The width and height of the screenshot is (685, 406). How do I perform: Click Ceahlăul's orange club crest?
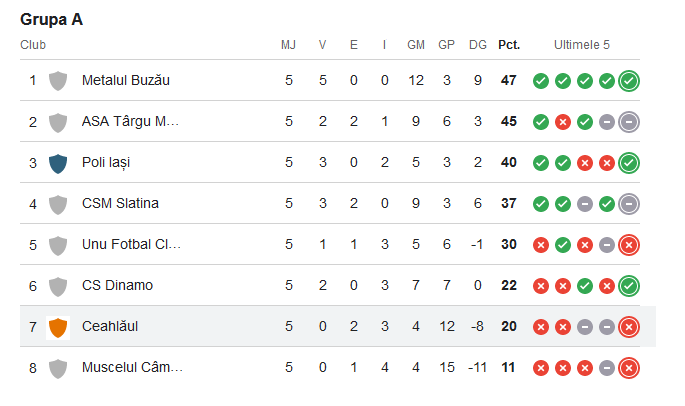(58, 327)
